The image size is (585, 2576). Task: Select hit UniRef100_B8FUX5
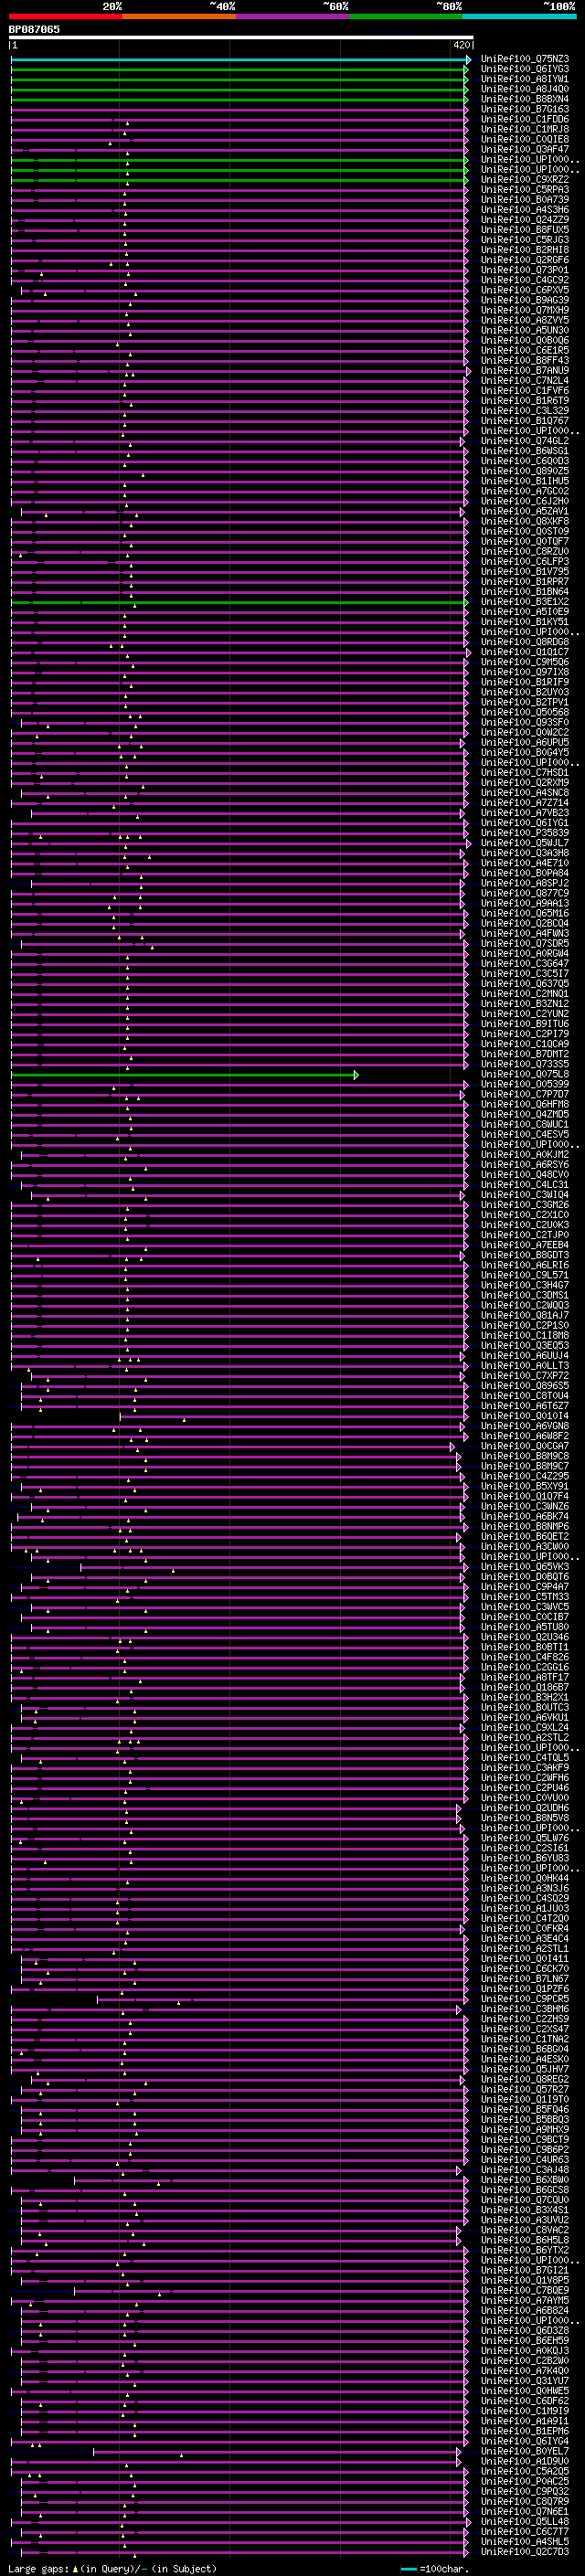pyautogui.click(x=525, y=229)
